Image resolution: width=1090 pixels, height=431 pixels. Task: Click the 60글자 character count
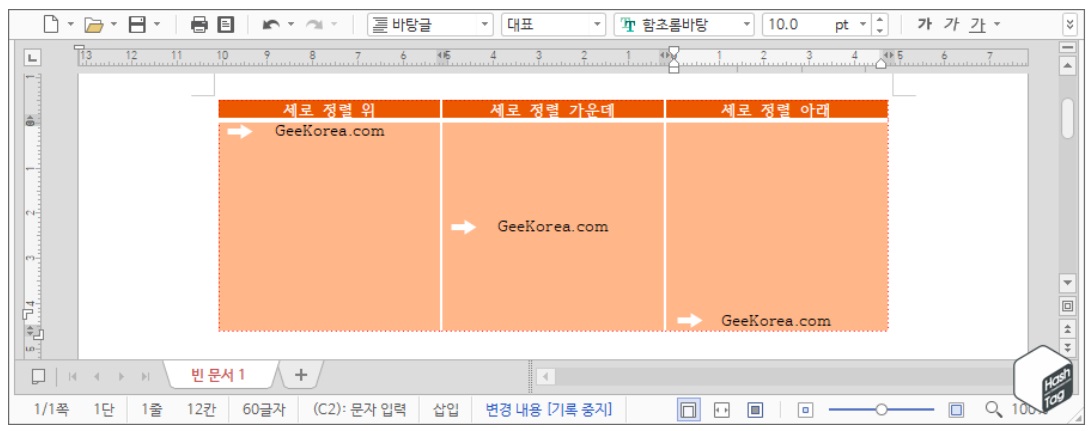(x=263, y=410)
